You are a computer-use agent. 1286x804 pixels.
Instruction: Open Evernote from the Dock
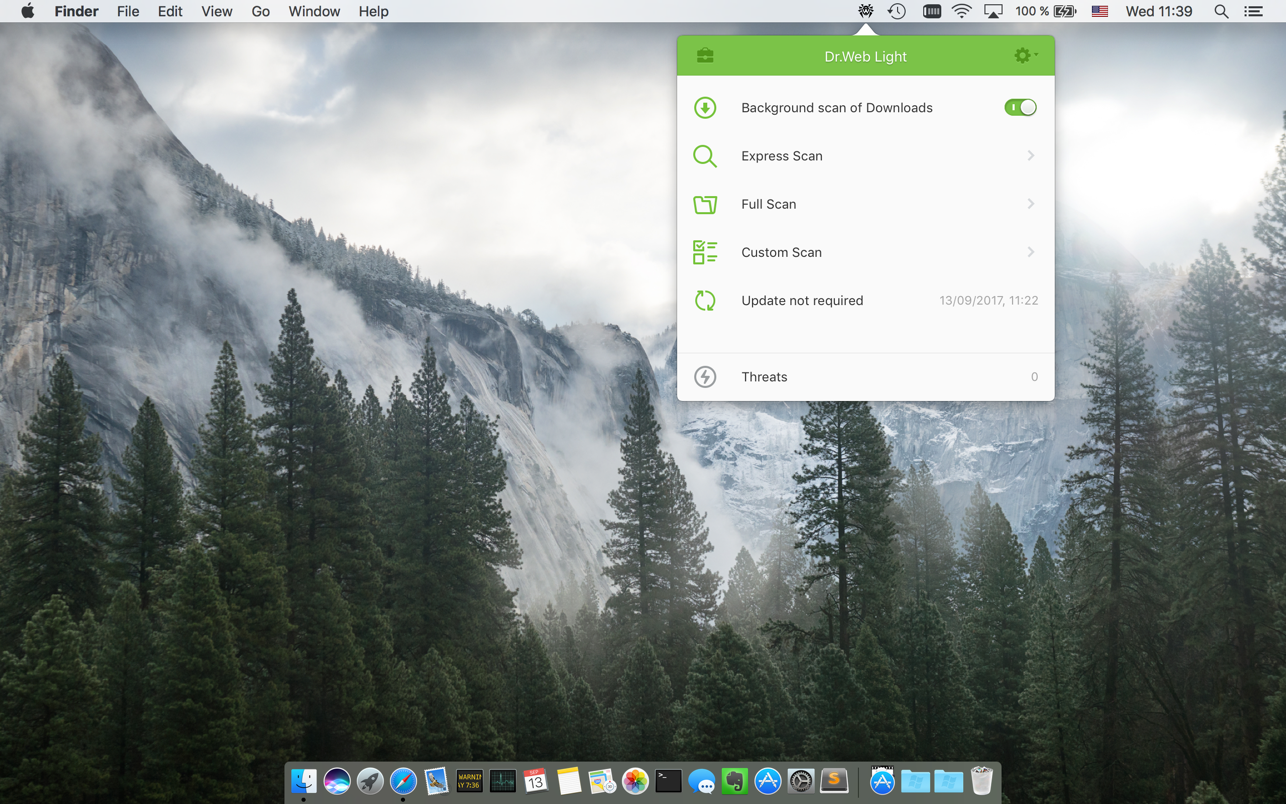click(735, 781)
